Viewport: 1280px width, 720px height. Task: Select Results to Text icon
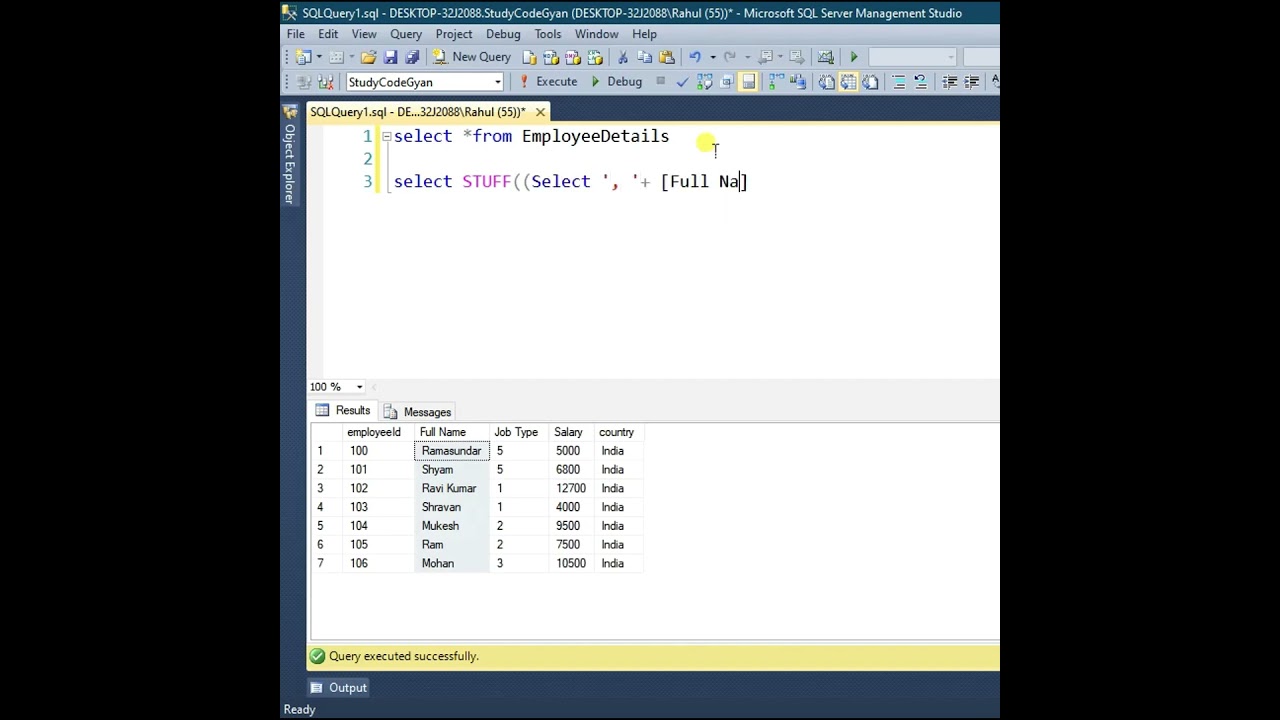tap(826, 82)
